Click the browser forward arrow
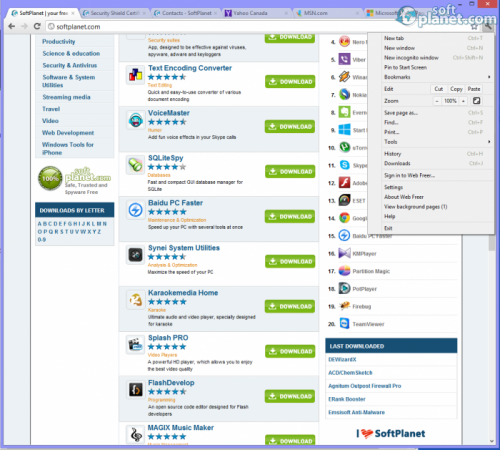500x450 pixels. point(24,26)
